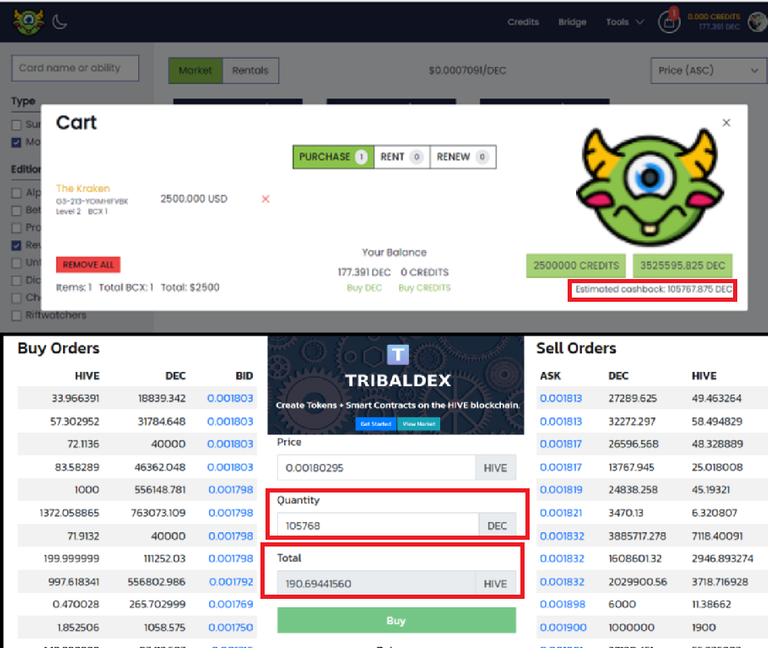
Task: Click bid 0.001750 in buy orders
Action: 231,627
